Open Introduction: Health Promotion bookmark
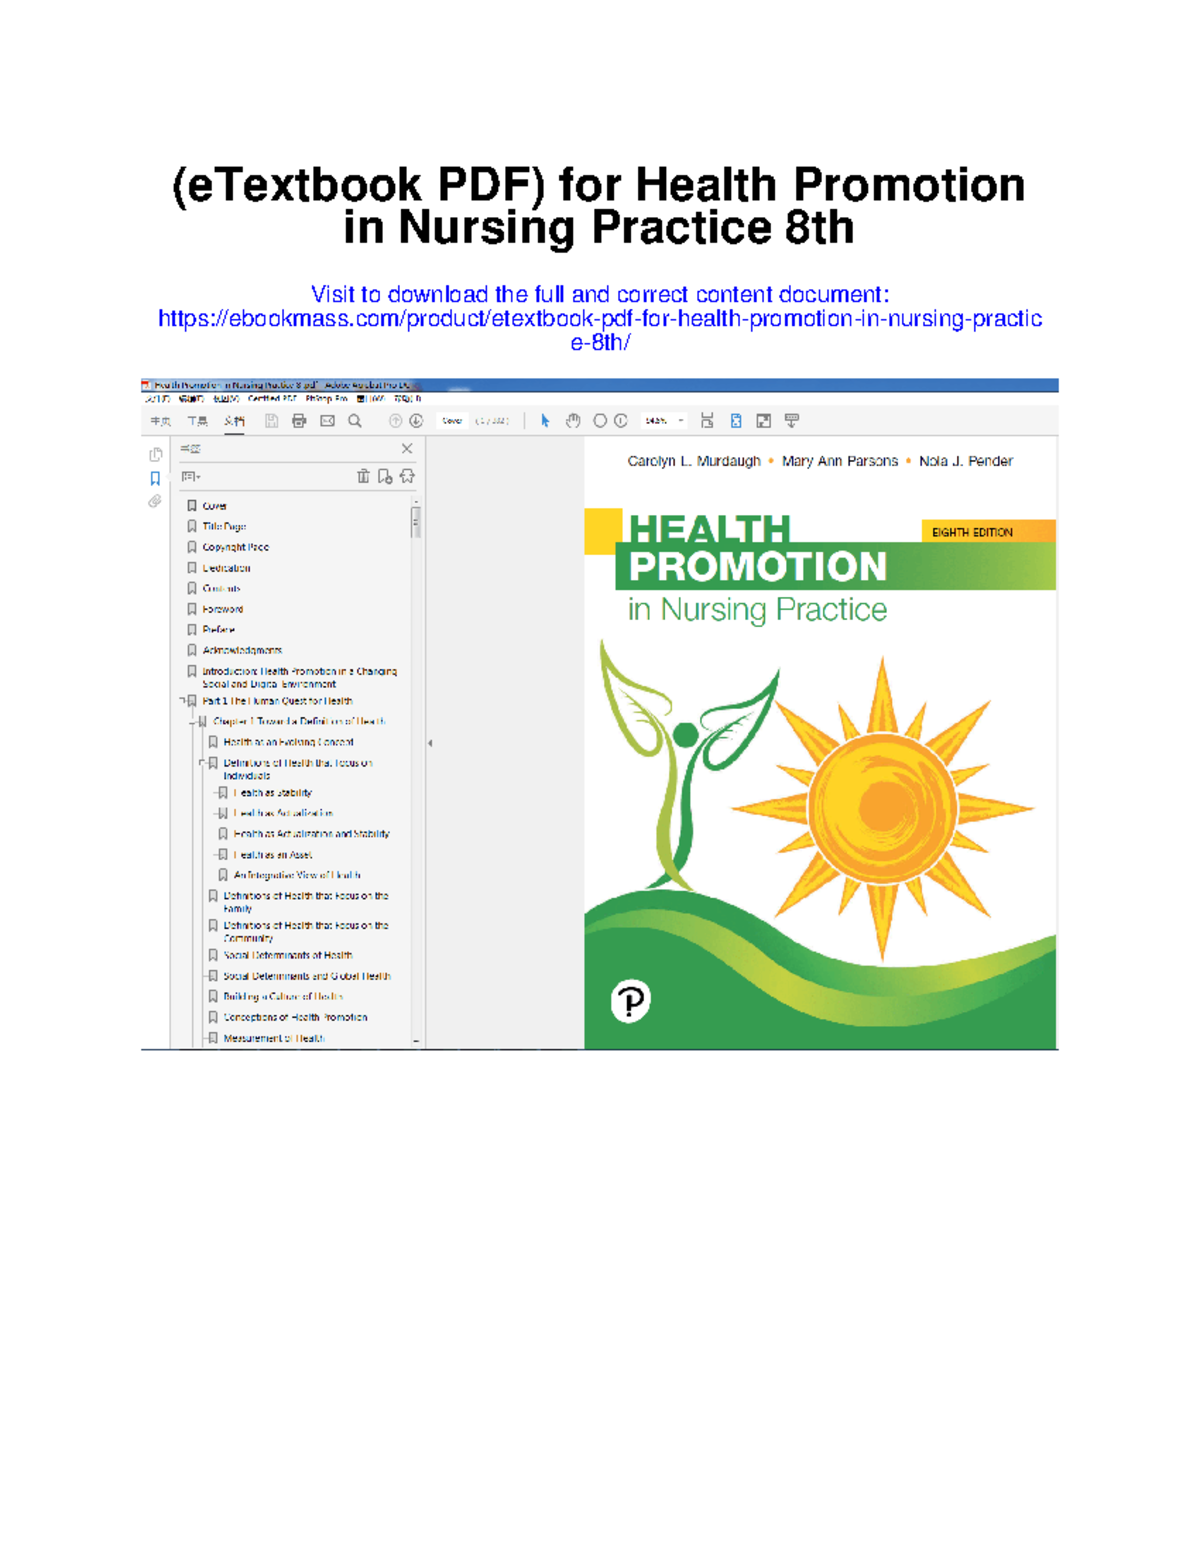This screenshot has height=1553, width=1200. 299,678
